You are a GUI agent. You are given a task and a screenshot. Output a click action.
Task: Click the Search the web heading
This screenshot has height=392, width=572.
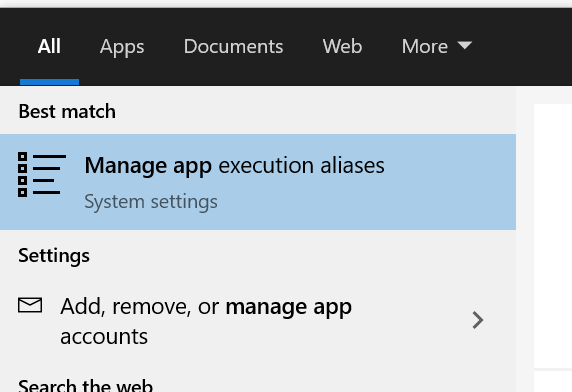click(x=85, y=385)
